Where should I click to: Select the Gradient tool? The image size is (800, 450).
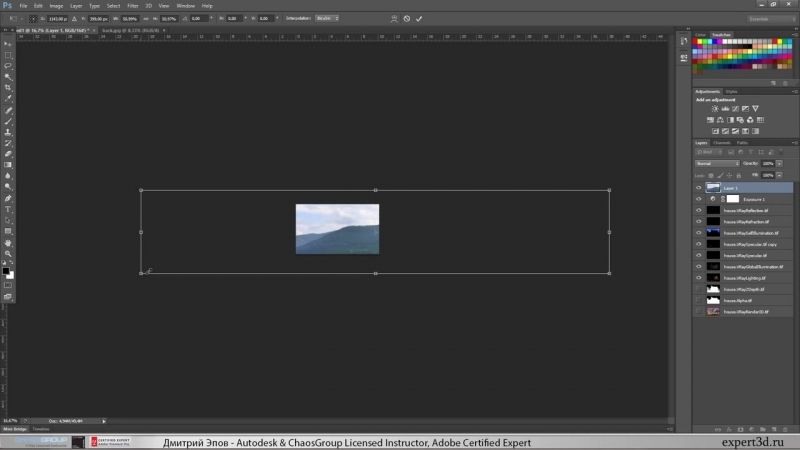[8, 165]
